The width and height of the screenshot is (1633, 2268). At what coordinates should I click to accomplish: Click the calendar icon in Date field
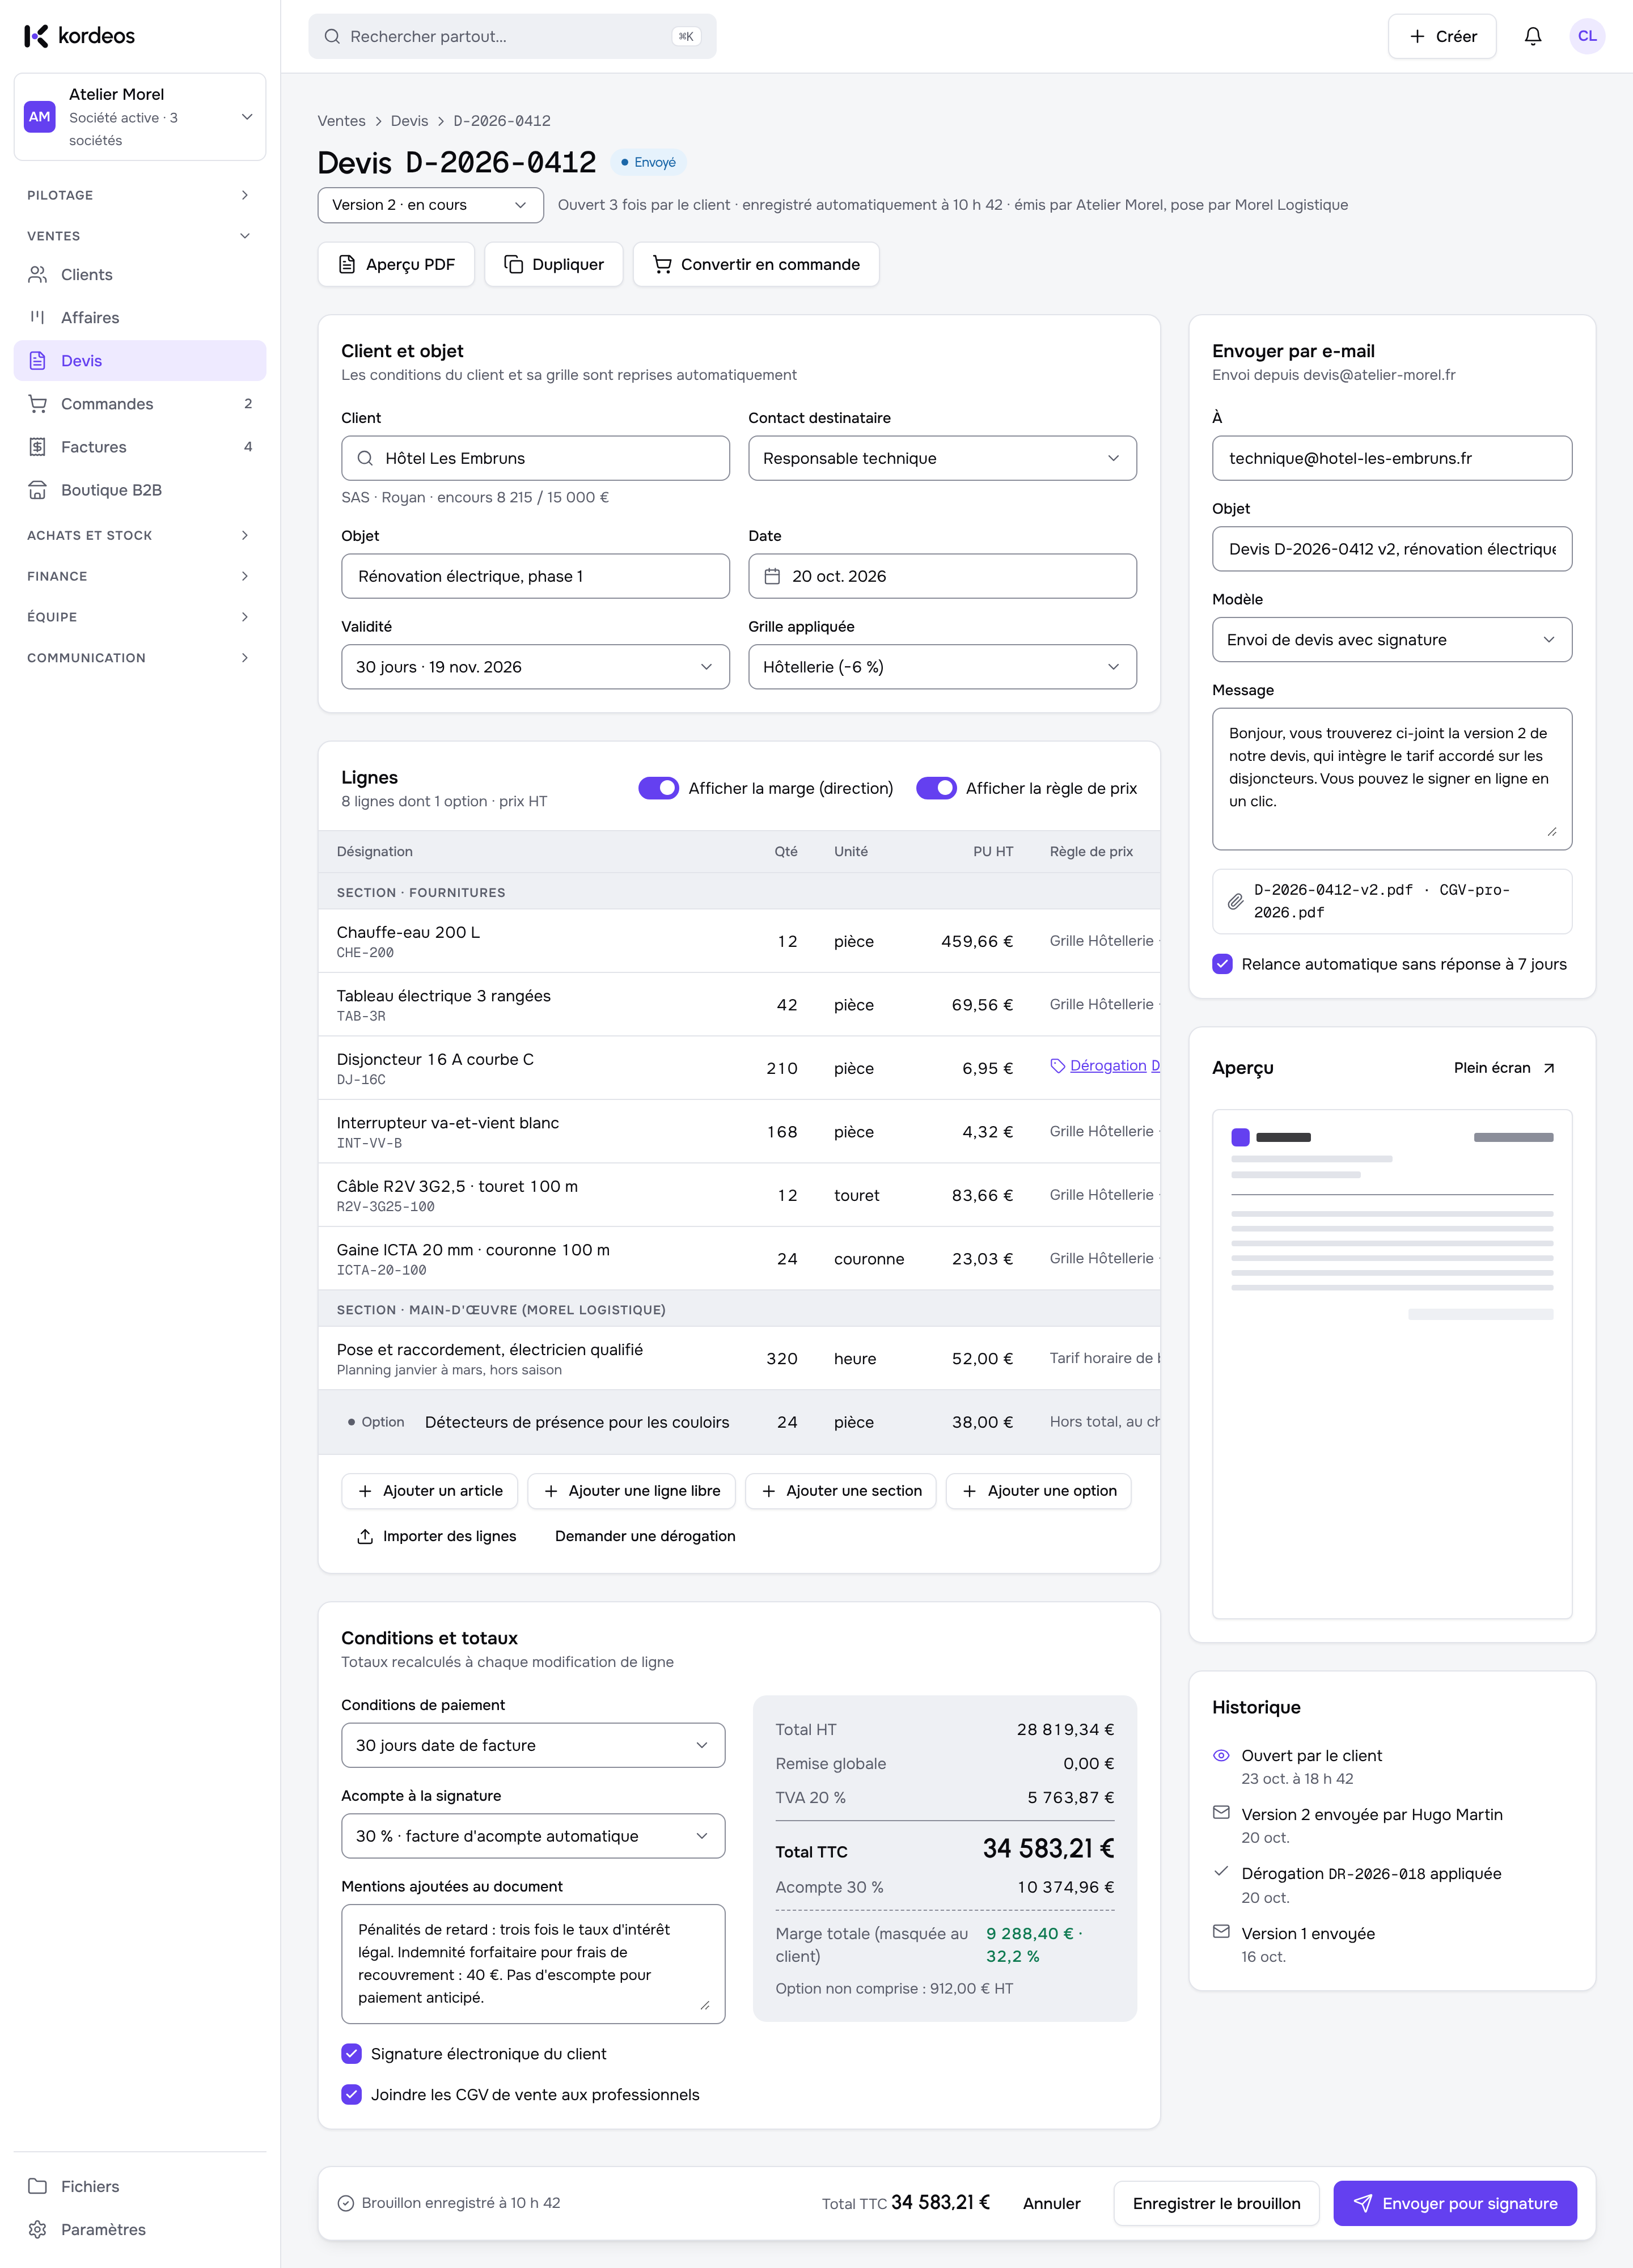tap(772, 576)
